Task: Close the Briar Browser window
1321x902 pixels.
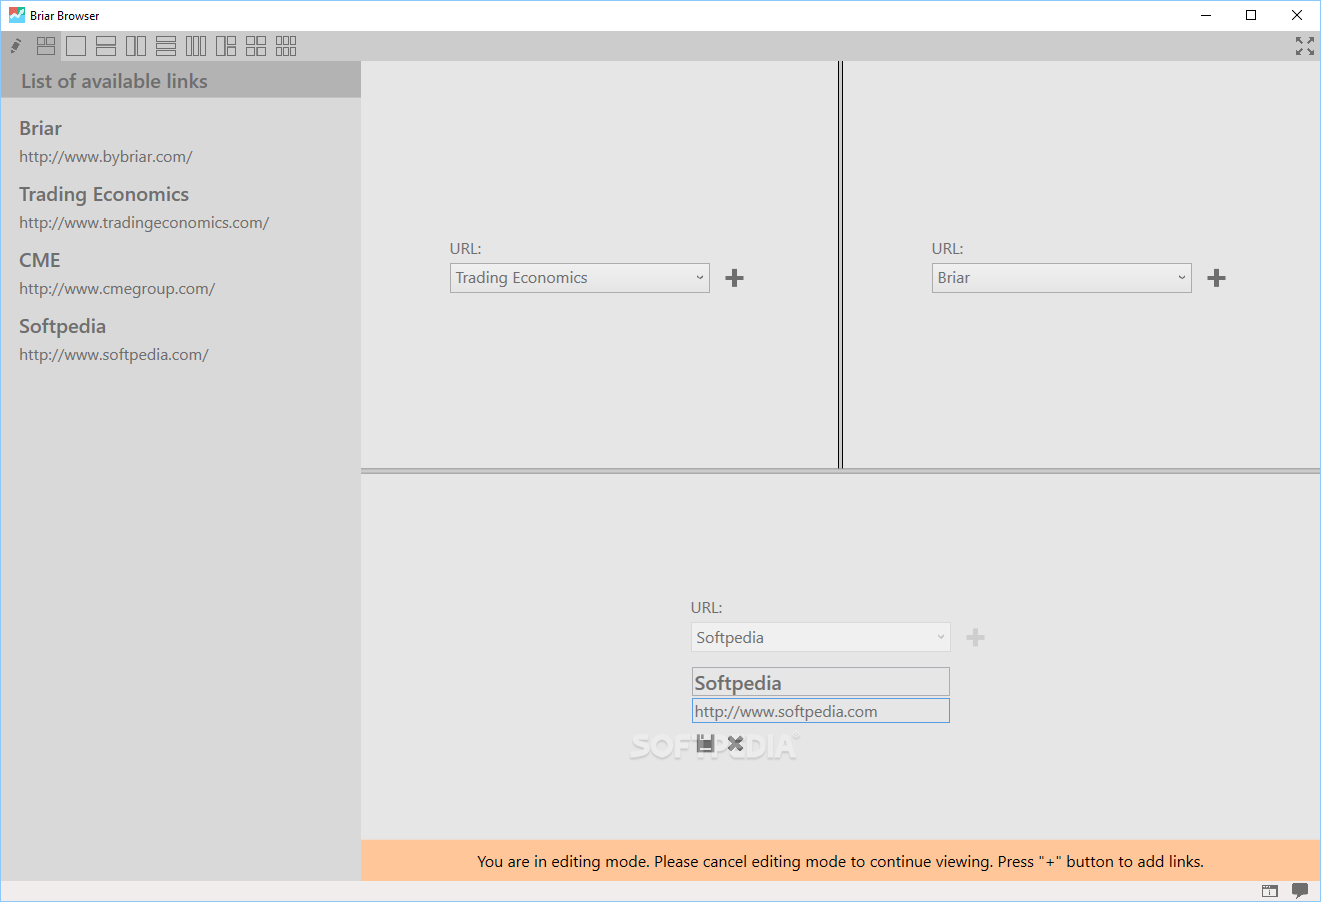Action: [1297, 15]
